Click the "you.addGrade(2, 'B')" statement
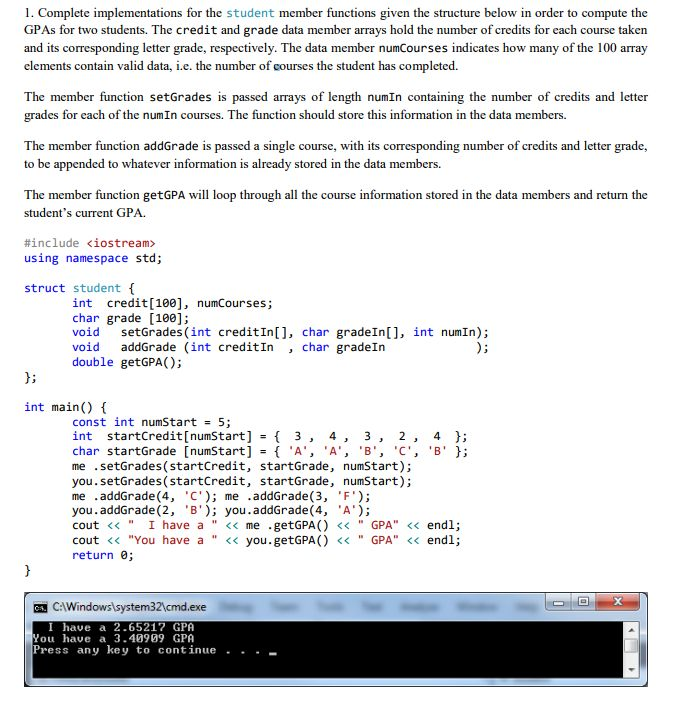The image size is (682, 703). tap(145, 511)
